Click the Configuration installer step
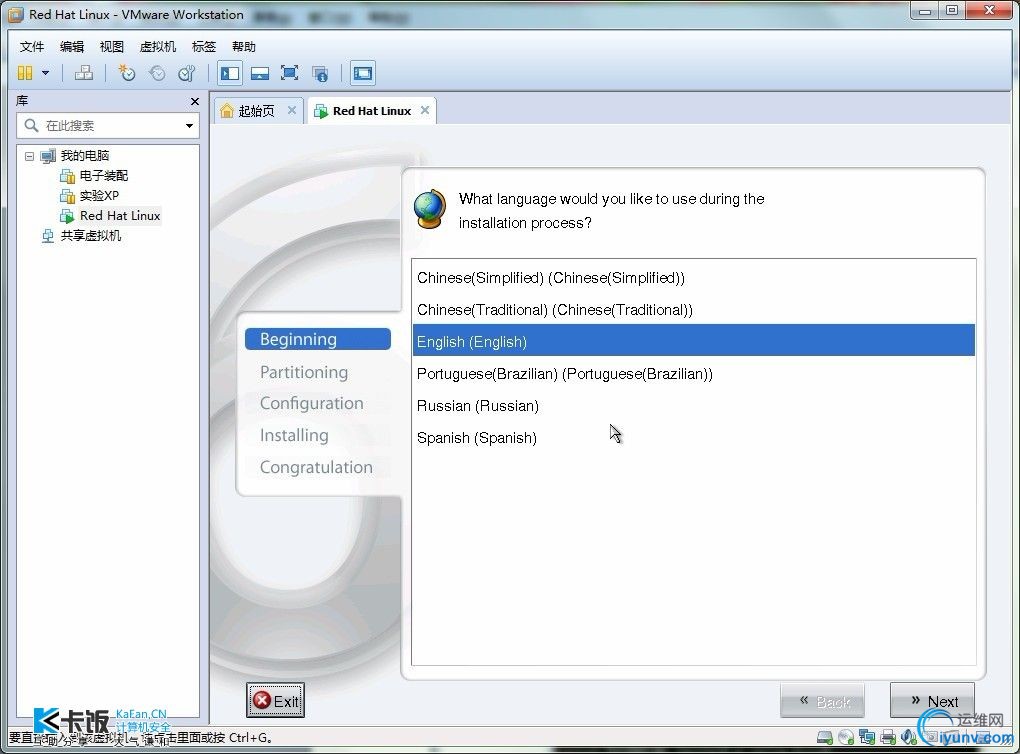 pos(312,403)
